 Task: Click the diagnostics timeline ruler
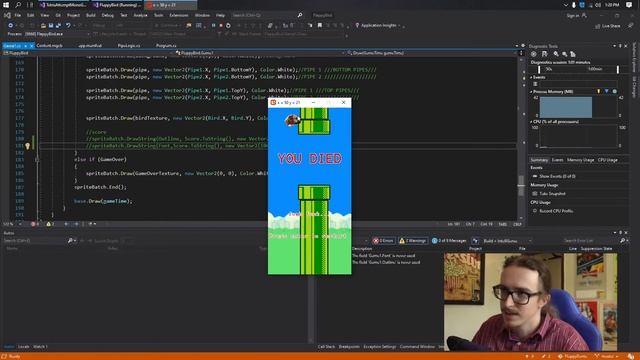[x=578, y=69]
